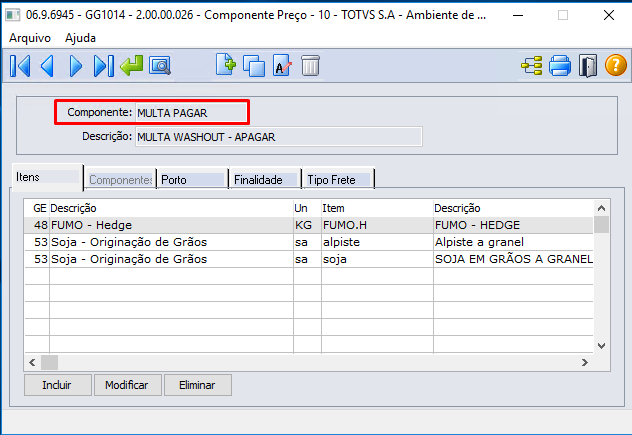
Task: Select the SOJA EM GRÃOS A GRANEL row
Action: (309, 259)
